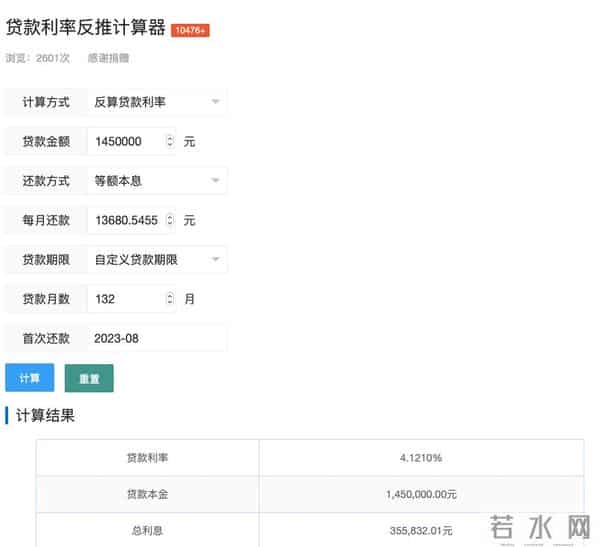Click the stepper arrows in the 贷款金额 field
Screen dimensions: 600x547
[170, 141]
